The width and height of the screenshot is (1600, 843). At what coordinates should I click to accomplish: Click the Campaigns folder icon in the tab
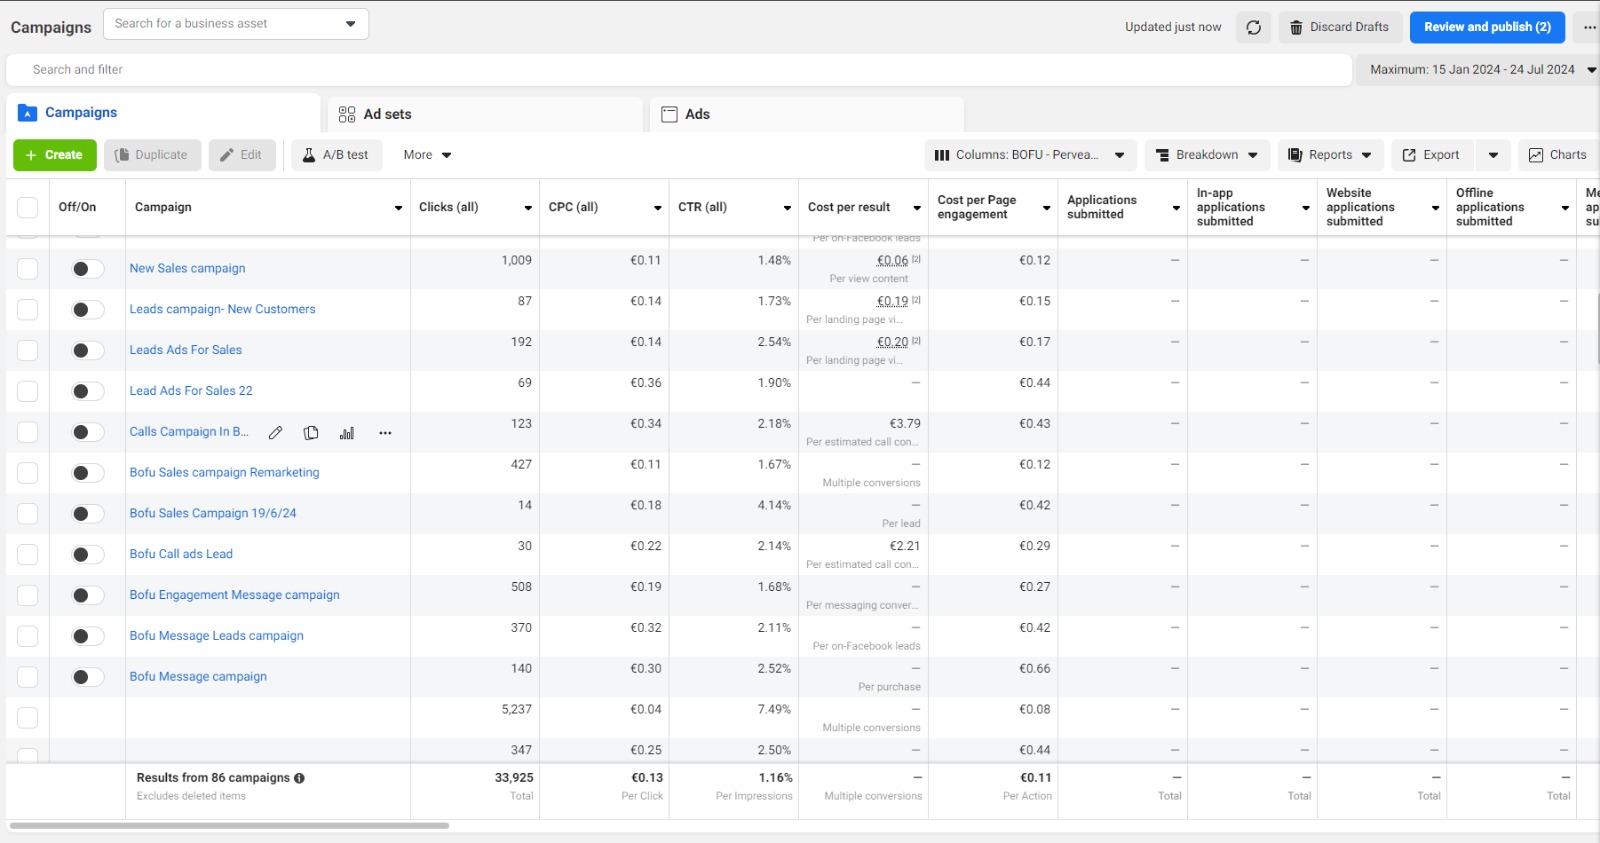pos(28,113)
